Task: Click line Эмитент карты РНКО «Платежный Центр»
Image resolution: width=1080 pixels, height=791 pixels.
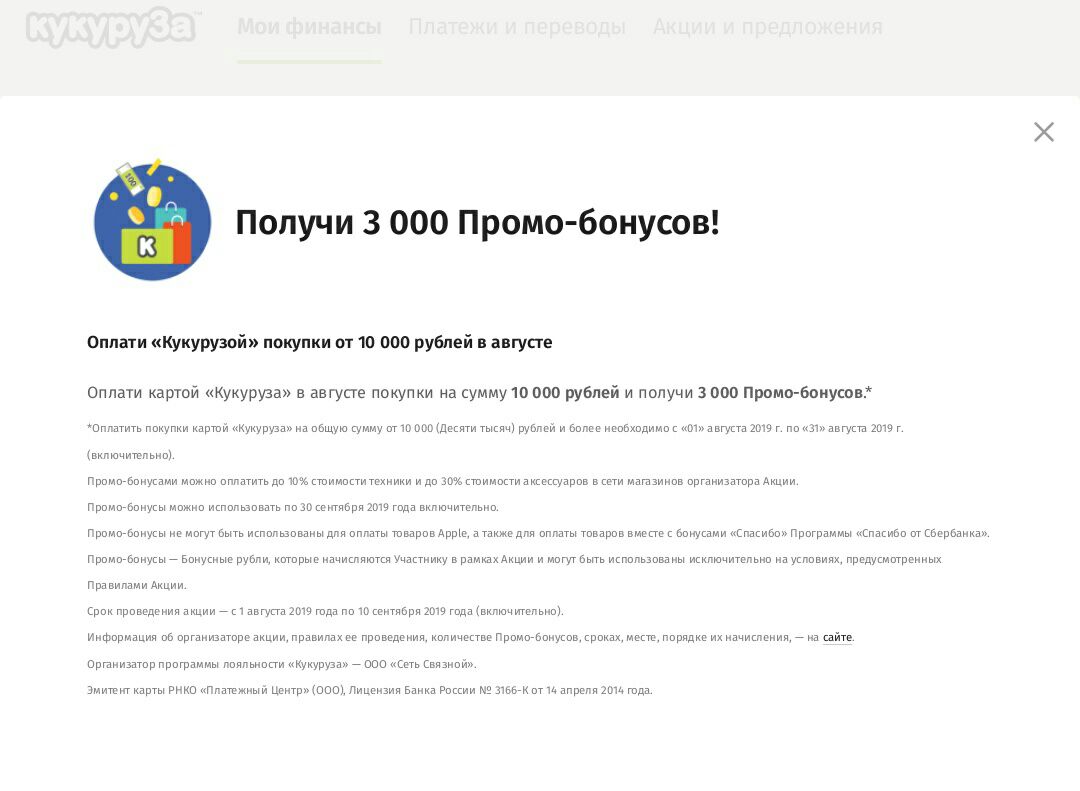Action: (x=369, y=690)
